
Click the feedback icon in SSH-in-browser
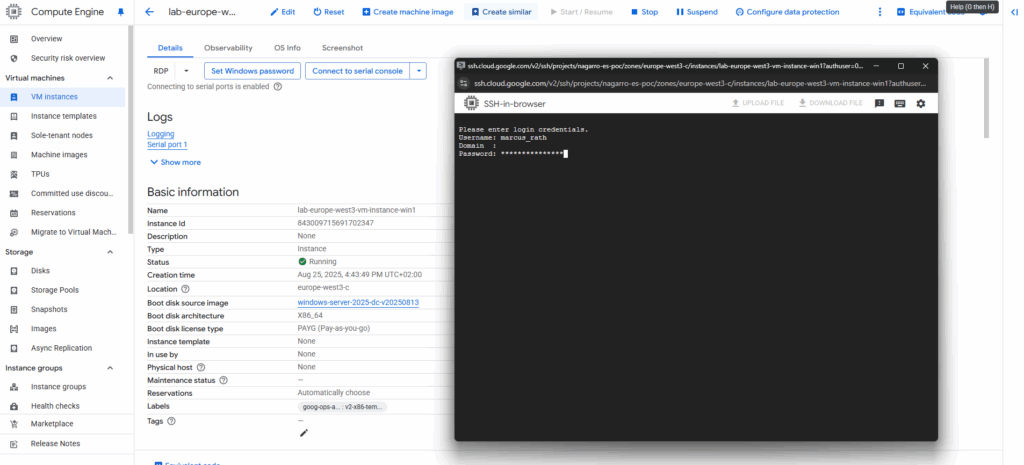pyautogui.click(x=879, y=103)
